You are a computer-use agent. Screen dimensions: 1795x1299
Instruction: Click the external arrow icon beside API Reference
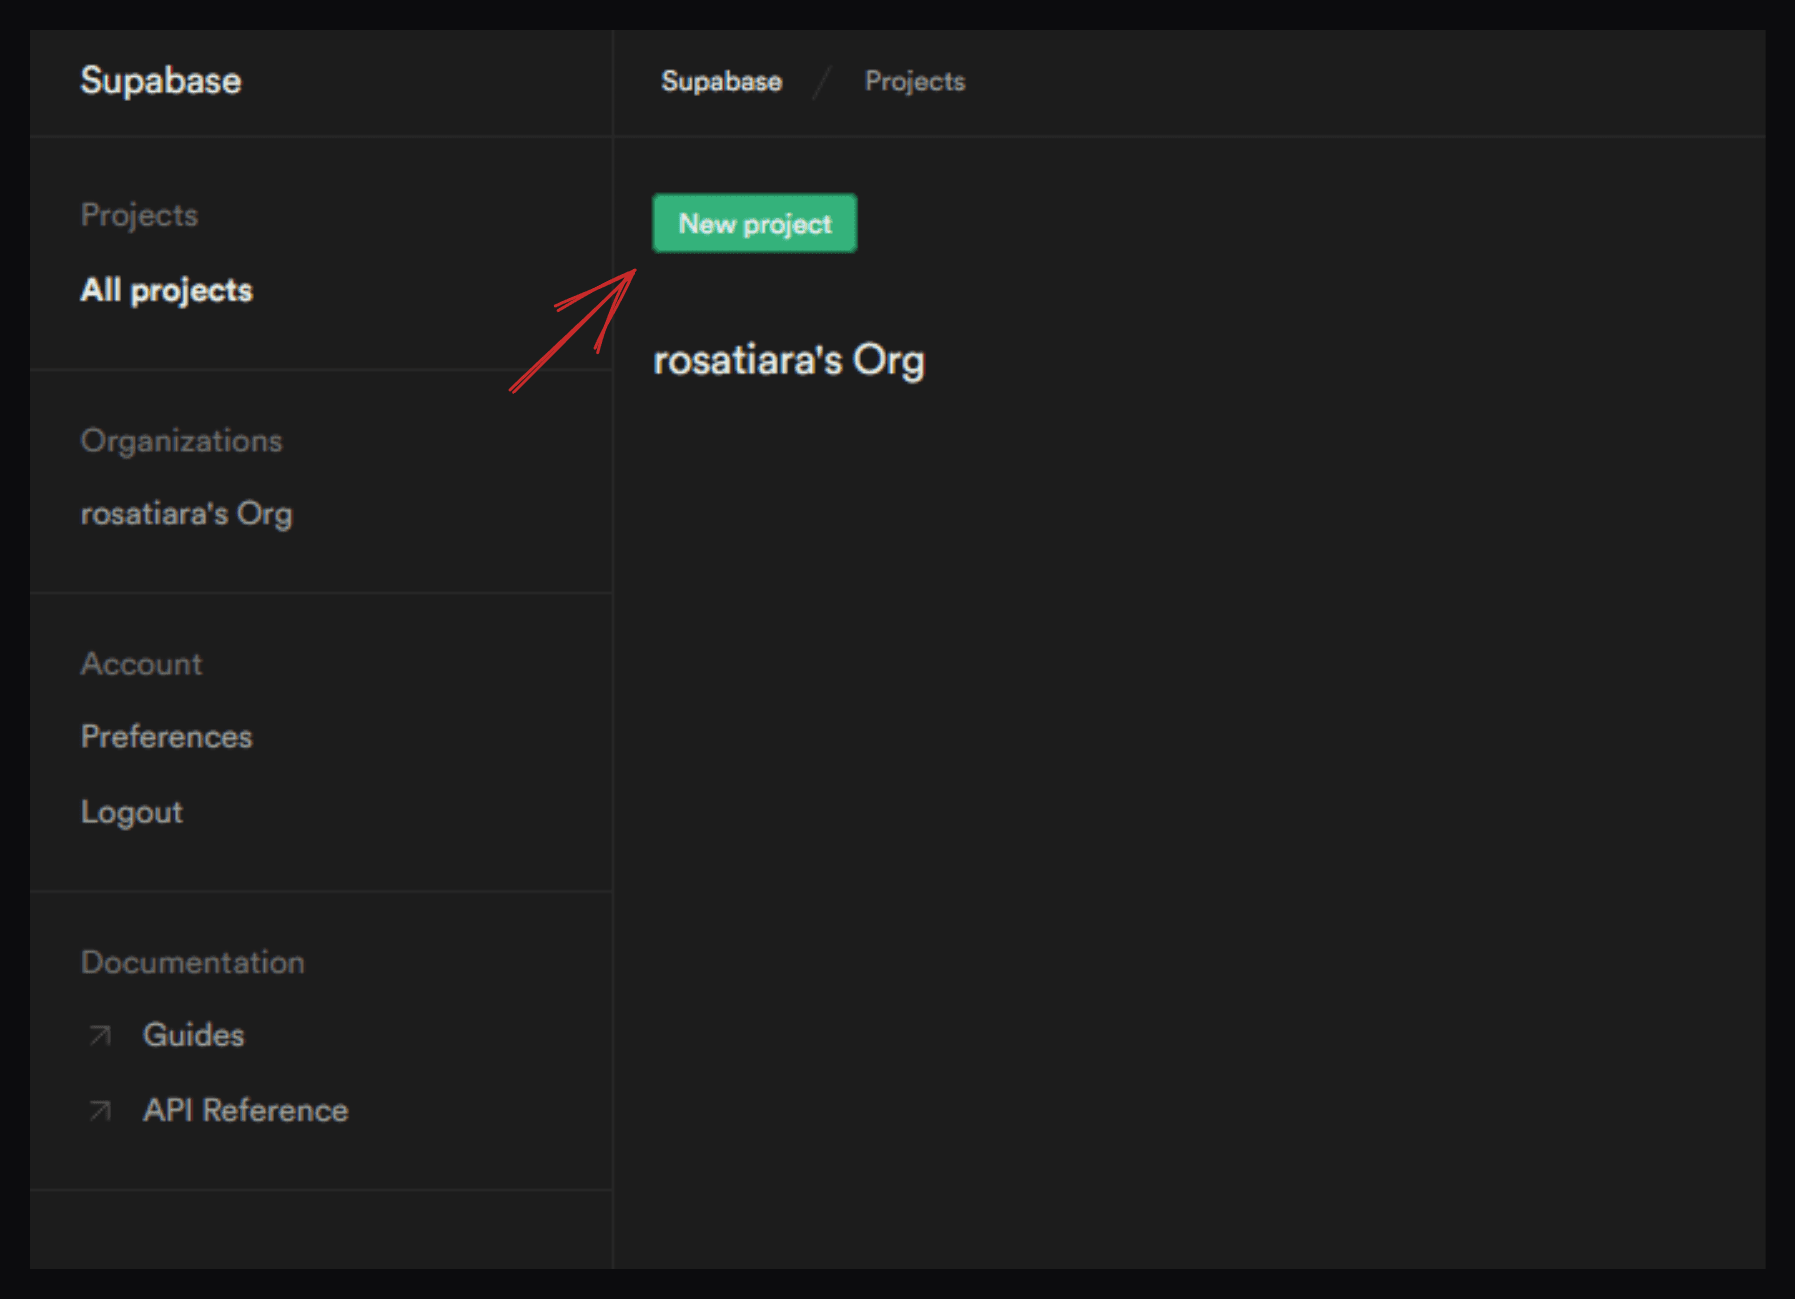(x=100, y=1110)
